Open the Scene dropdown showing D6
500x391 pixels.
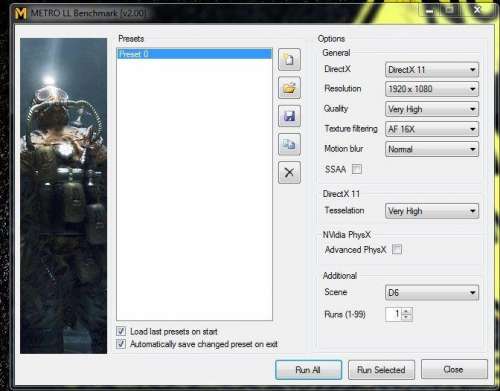click(x=432, y=293)
